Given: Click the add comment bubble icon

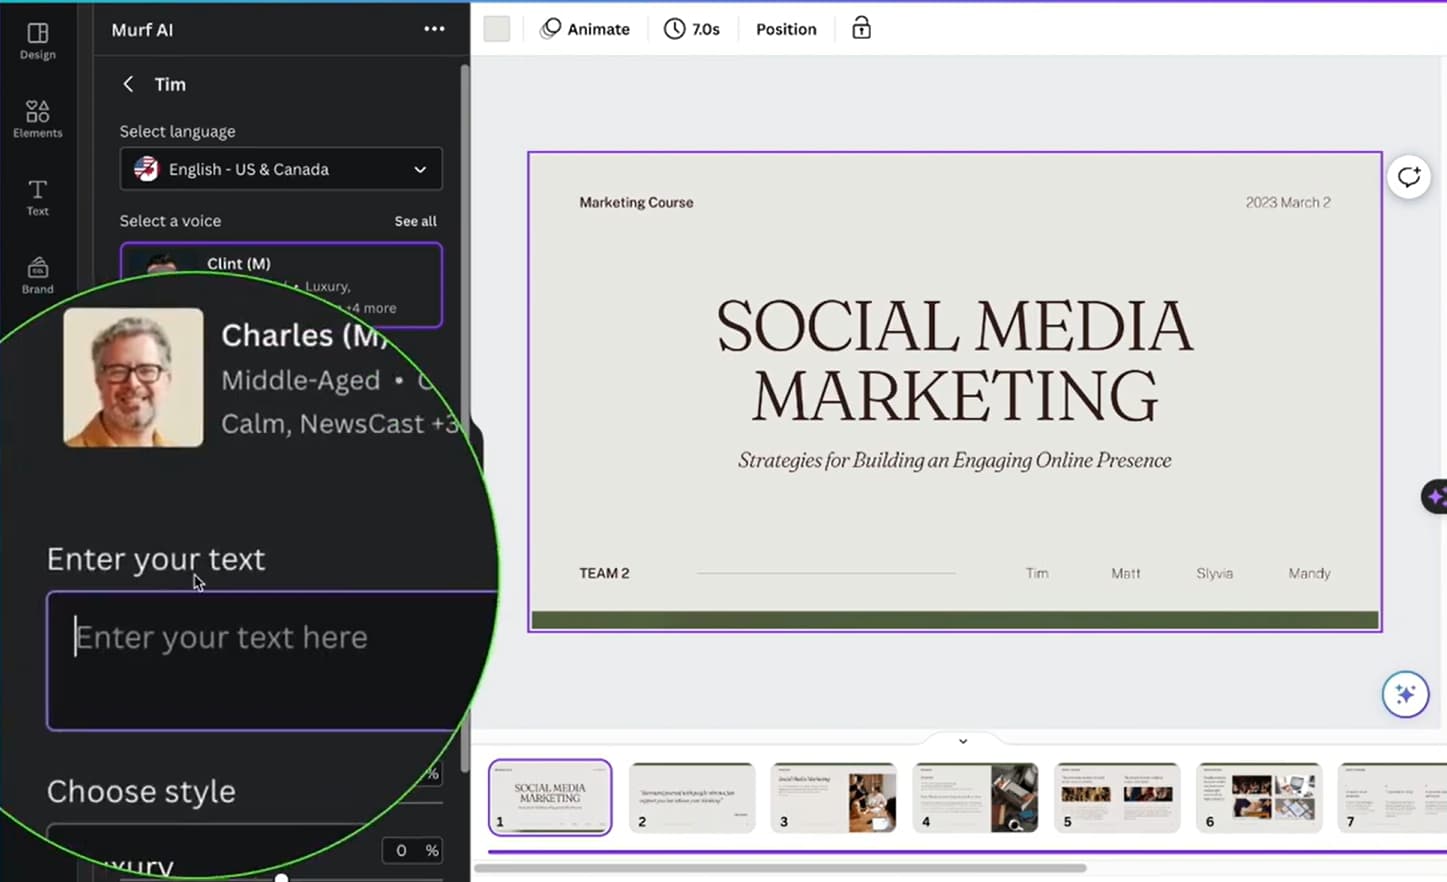Looking at the screenshot, I should [1409, 177].
